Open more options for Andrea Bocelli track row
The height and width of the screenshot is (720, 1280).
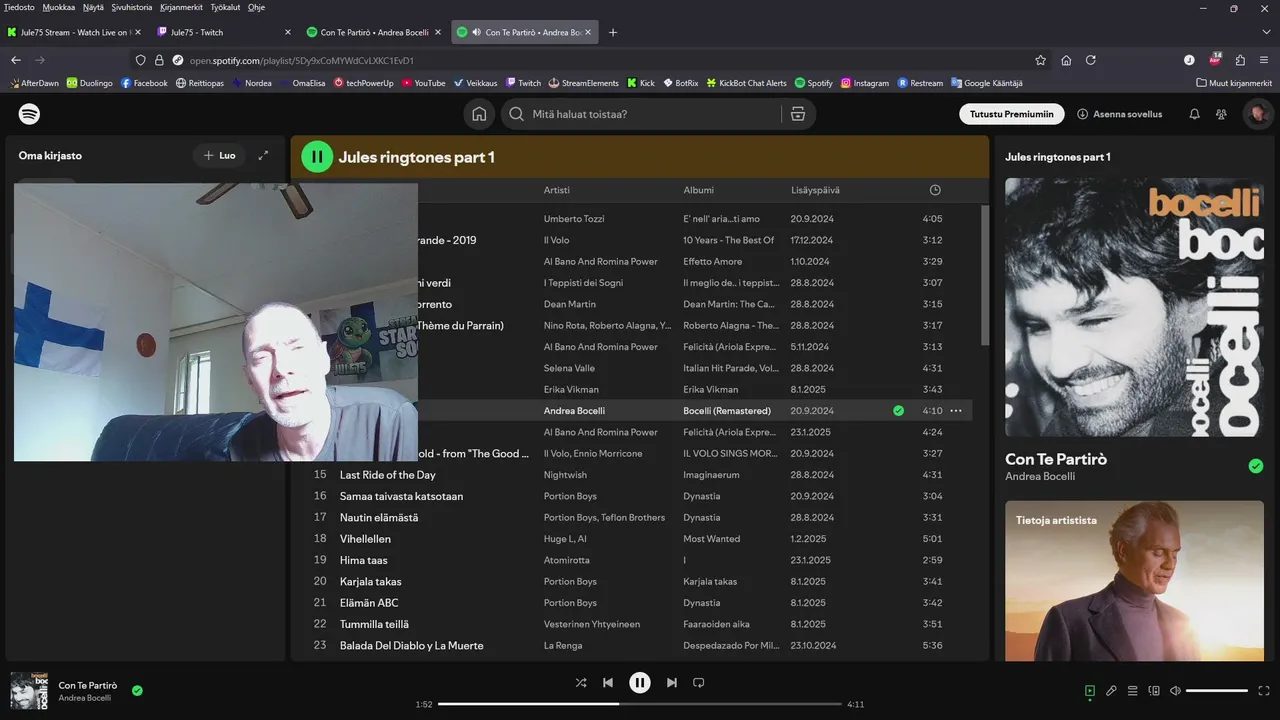956,411
